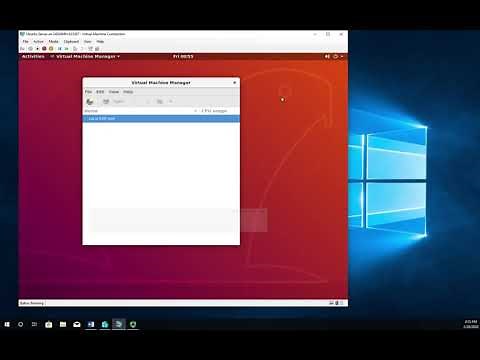Click Open button in Virtual Machine Manager toolbar
Viewport: 480px width, 360px height.
pyautogui.click(x=113, y=102)
